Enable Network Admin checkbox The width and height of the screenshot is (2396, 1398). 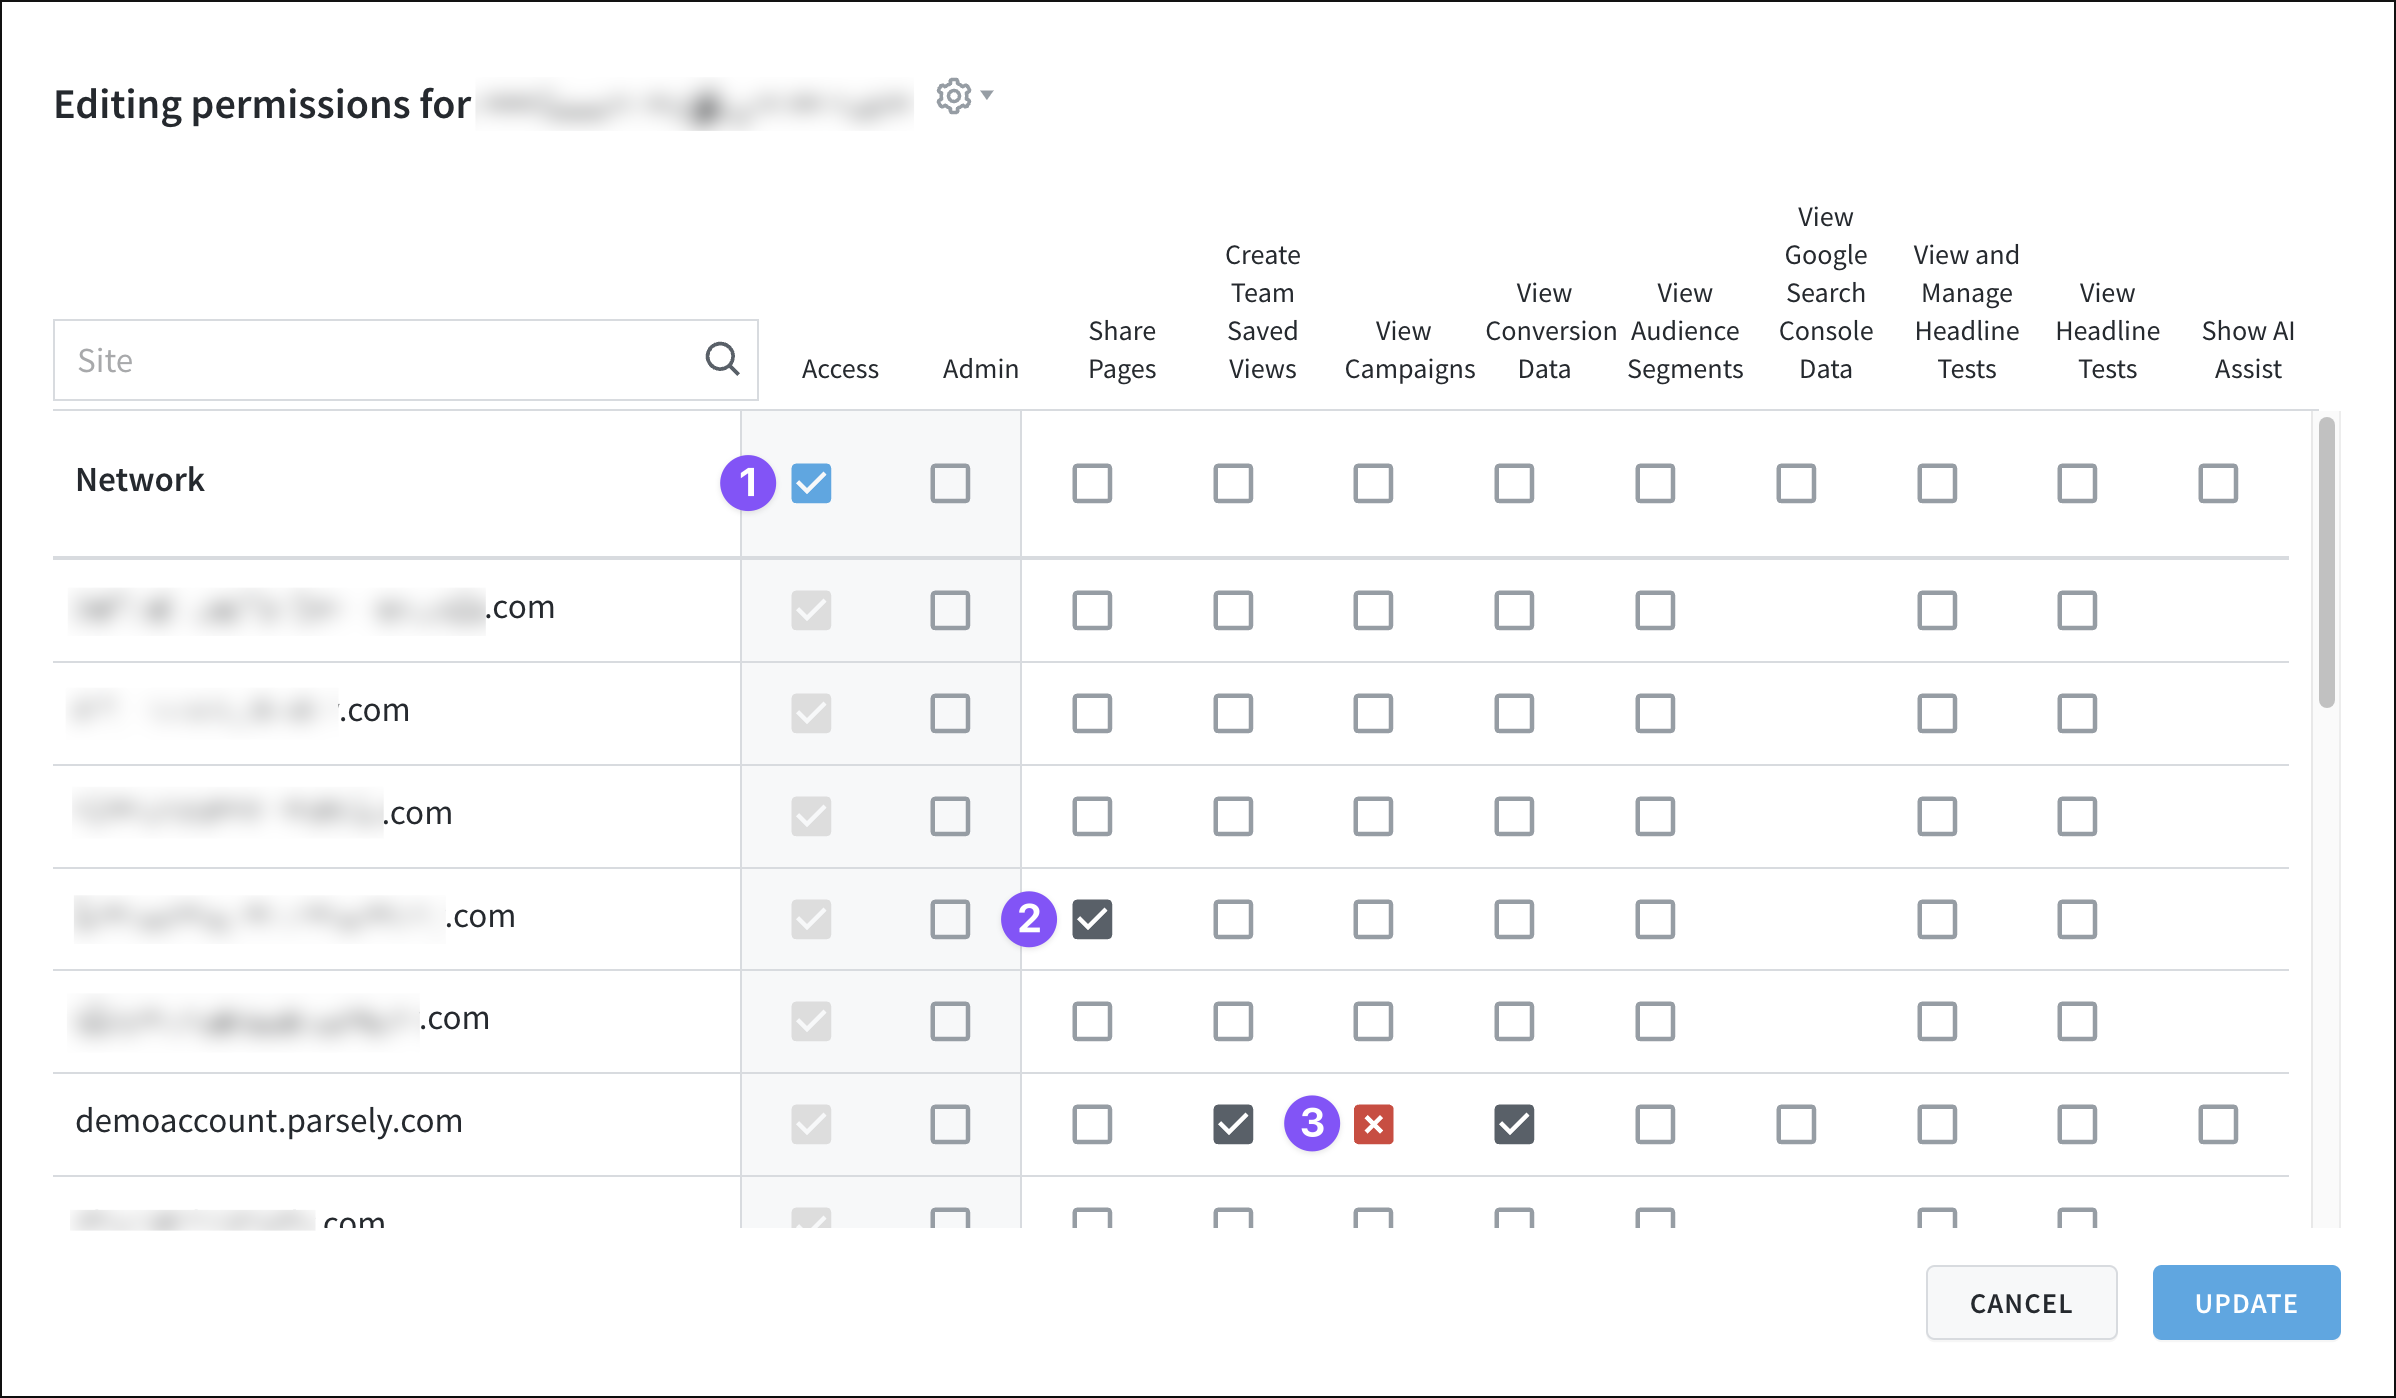pos(950,483)
